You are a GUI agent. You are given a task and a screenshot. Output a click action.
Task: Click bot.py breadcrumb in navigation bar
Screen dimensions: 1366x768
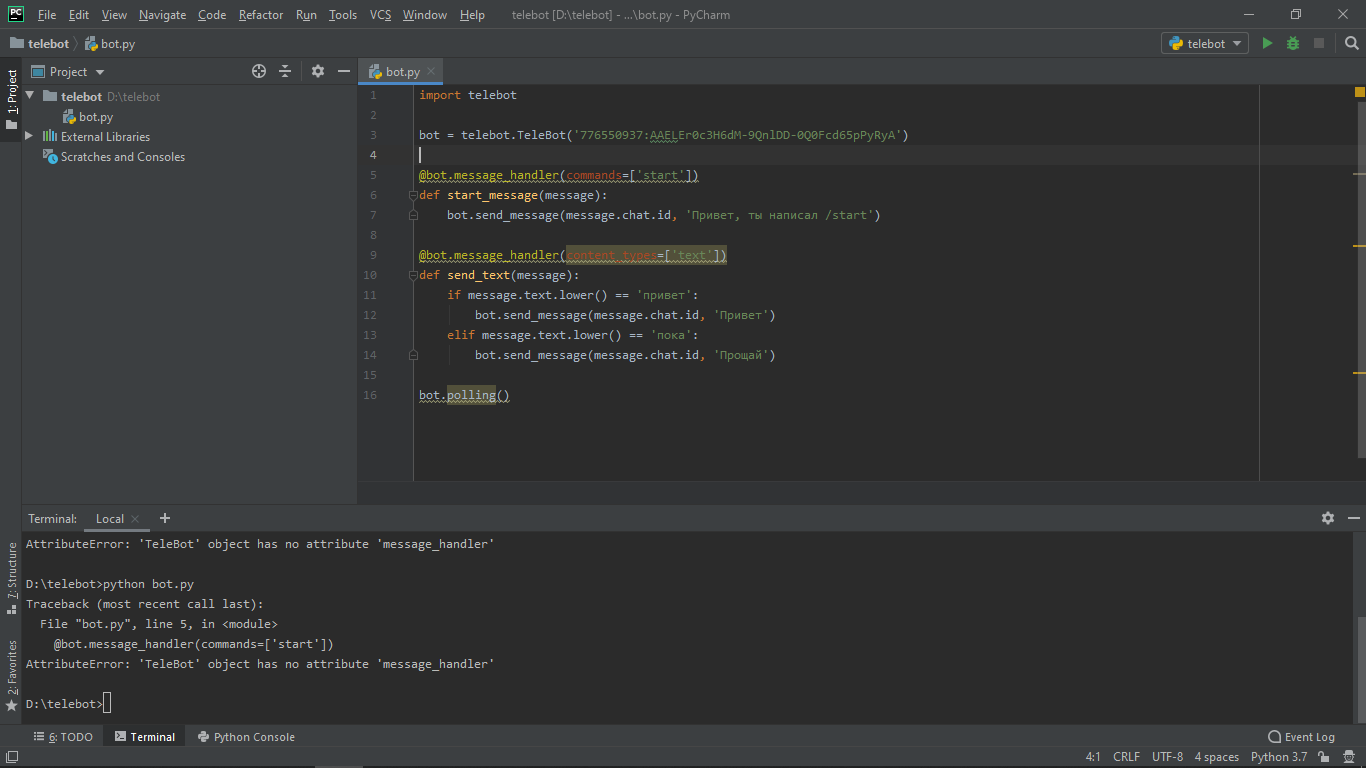110,43
